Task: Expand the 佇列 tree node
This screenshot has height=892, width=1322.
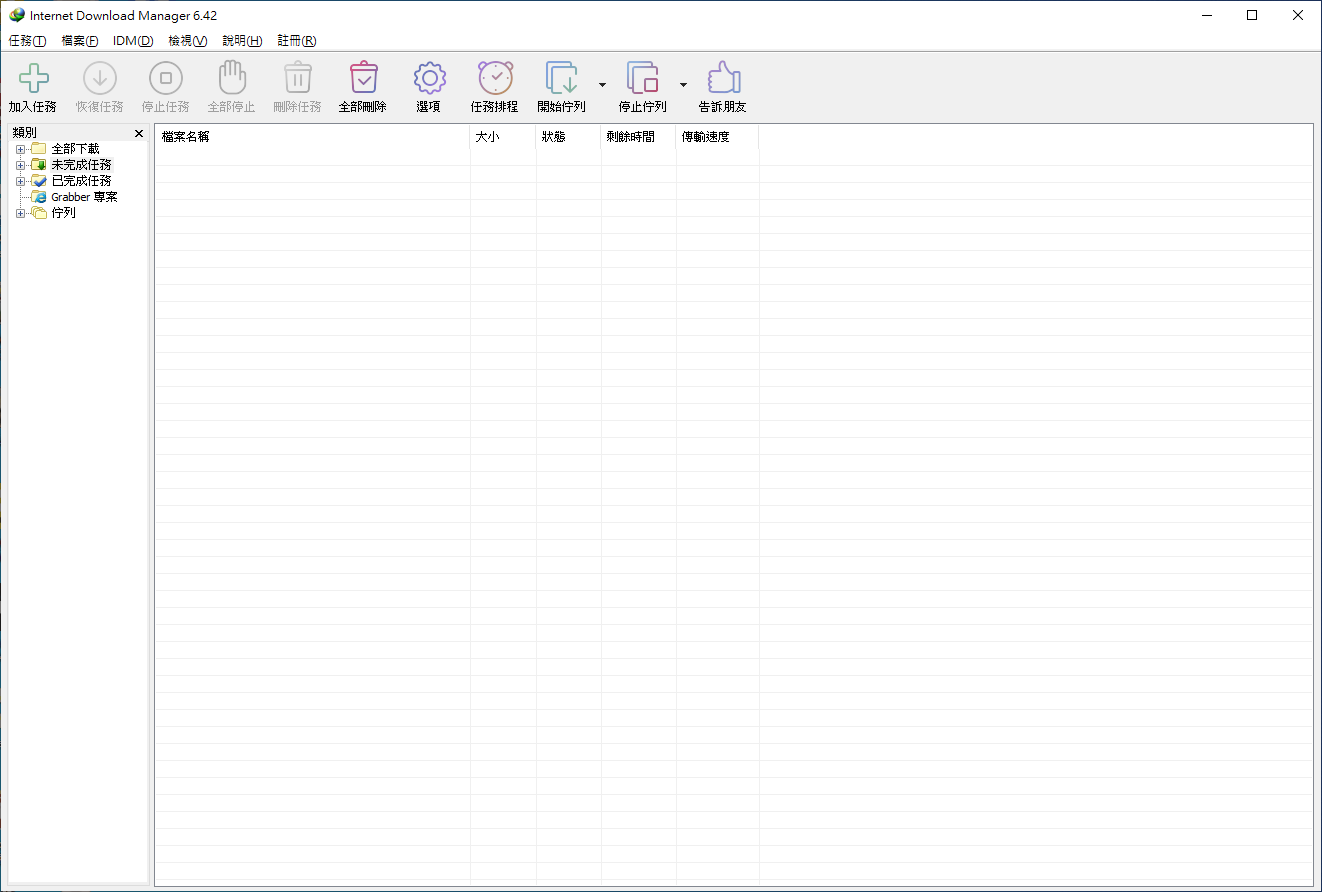Action: pyautogui.click(x=20, y=213)
